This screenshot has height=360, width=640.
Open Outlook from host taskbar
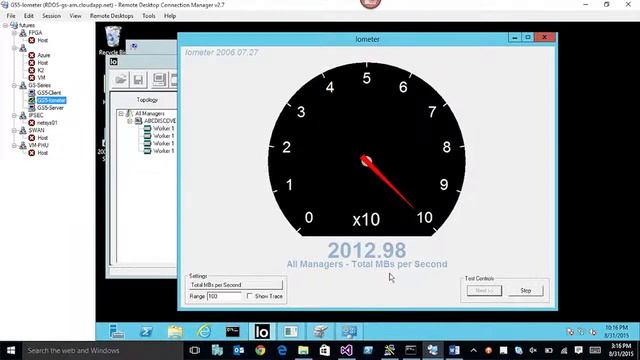pyautogui.click(x=239, y=350)
